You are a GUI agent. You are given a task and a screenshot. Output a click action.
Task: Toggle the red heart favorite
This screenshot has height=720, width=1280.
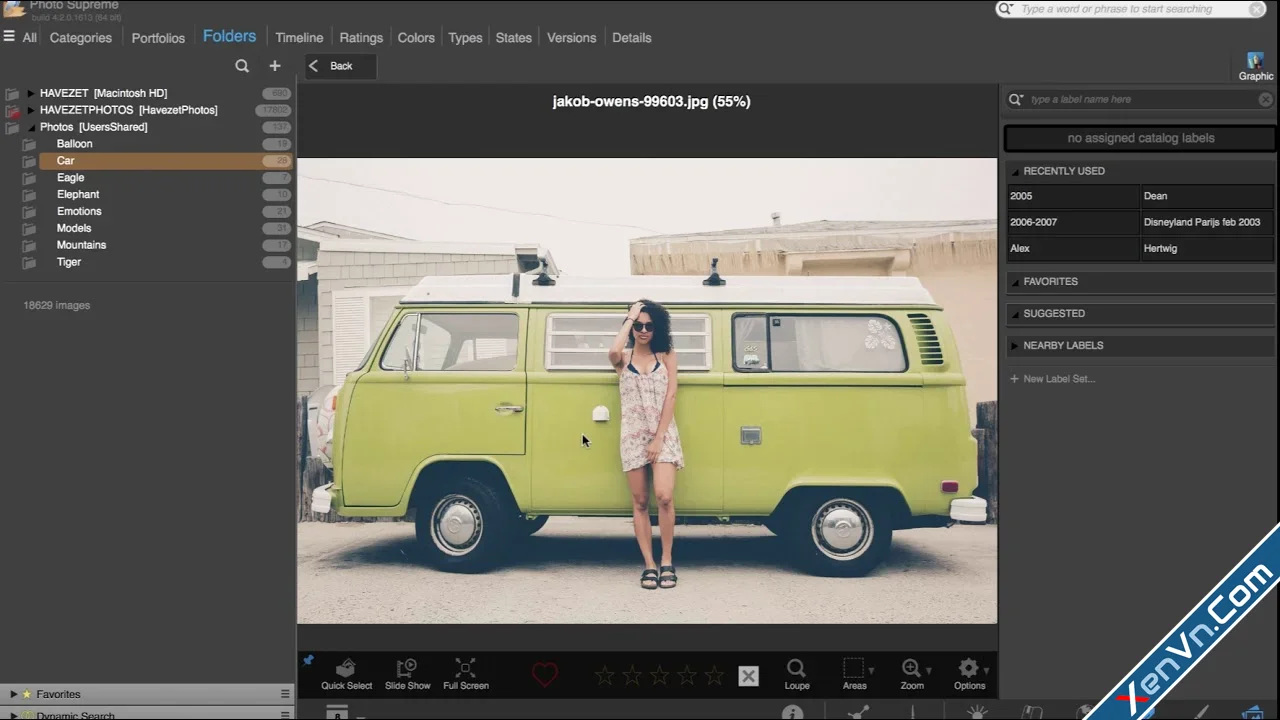pyautogui.click(x=545, y=675)
